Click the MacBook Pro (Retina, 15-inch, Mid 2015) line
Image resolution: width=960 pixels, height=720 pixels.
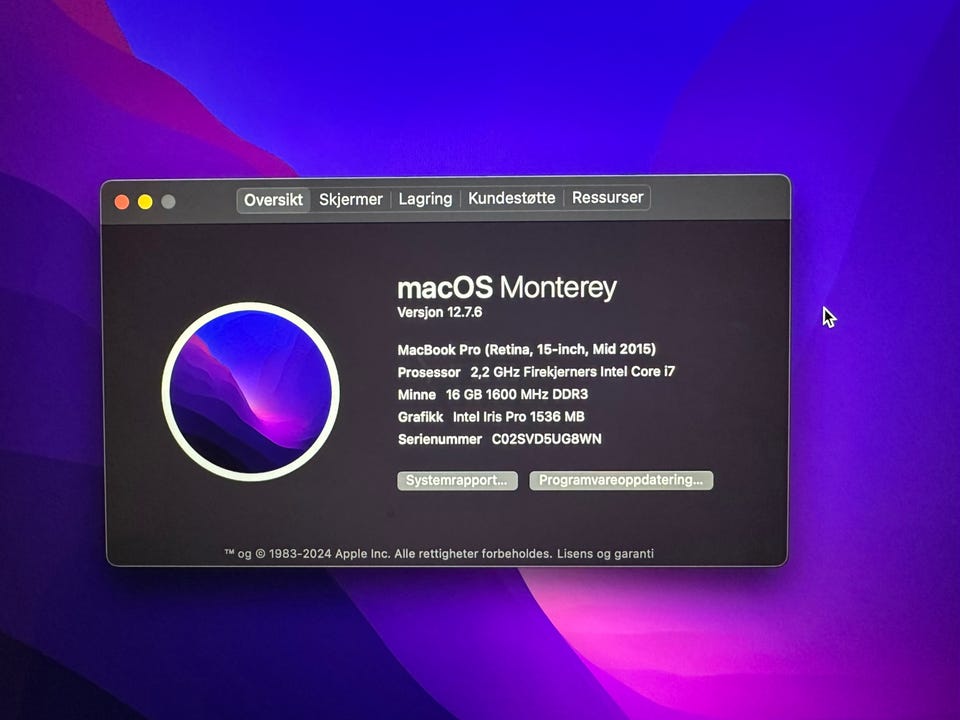coord(527,350)
